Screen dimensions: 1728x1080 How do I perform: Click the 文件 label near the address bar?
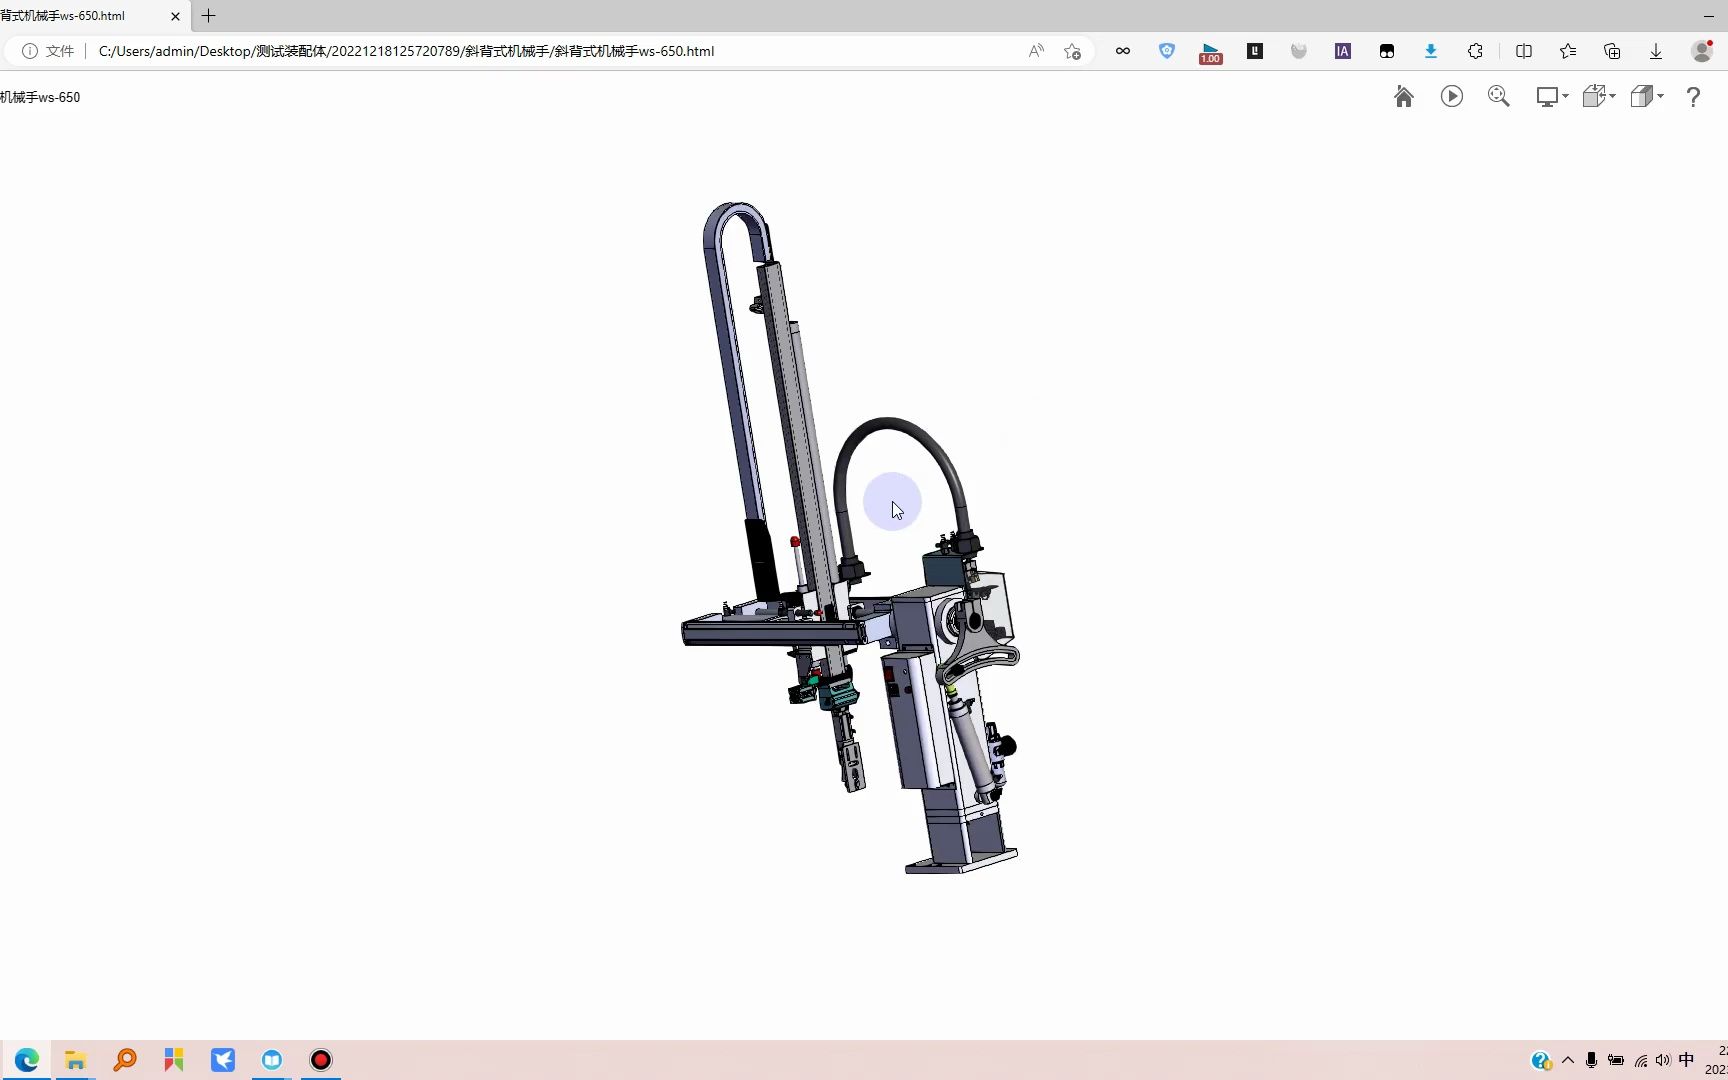(60, 51)
